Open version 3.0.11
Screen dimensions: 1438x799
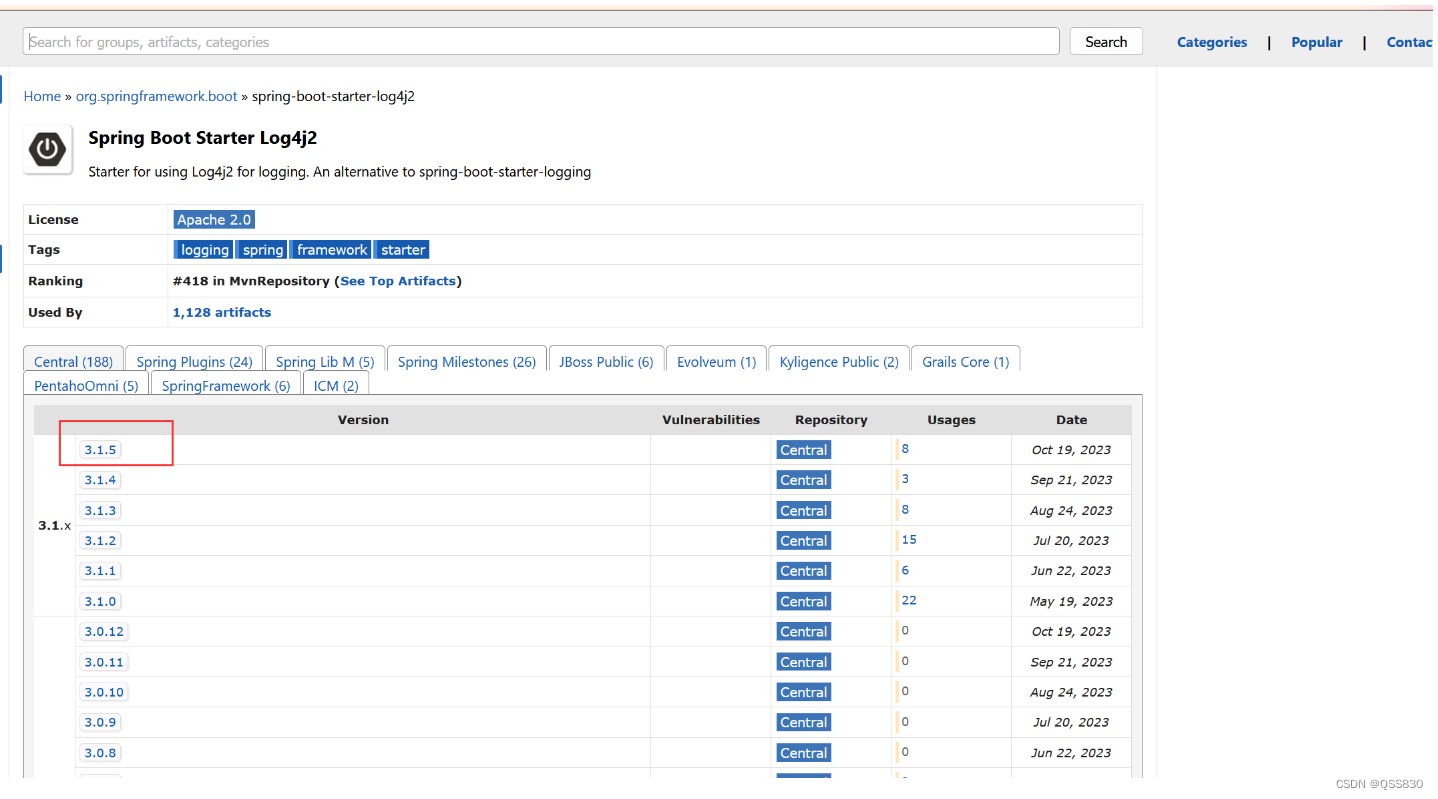104,662
